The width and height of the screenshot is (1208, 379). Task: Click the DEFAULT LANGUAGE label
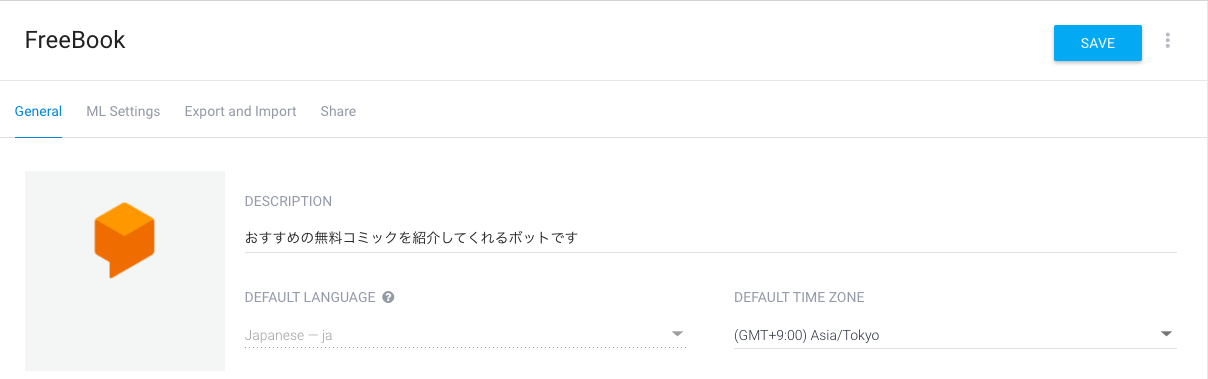click(x=310, y=297)
